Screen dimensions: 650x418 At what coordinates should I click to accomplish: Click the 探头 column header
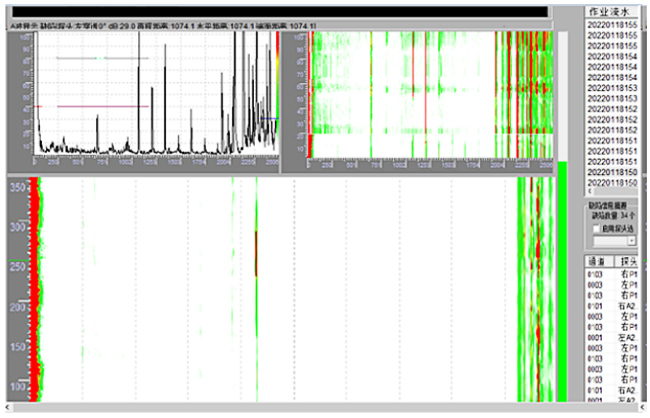click(x=630, y=260)
